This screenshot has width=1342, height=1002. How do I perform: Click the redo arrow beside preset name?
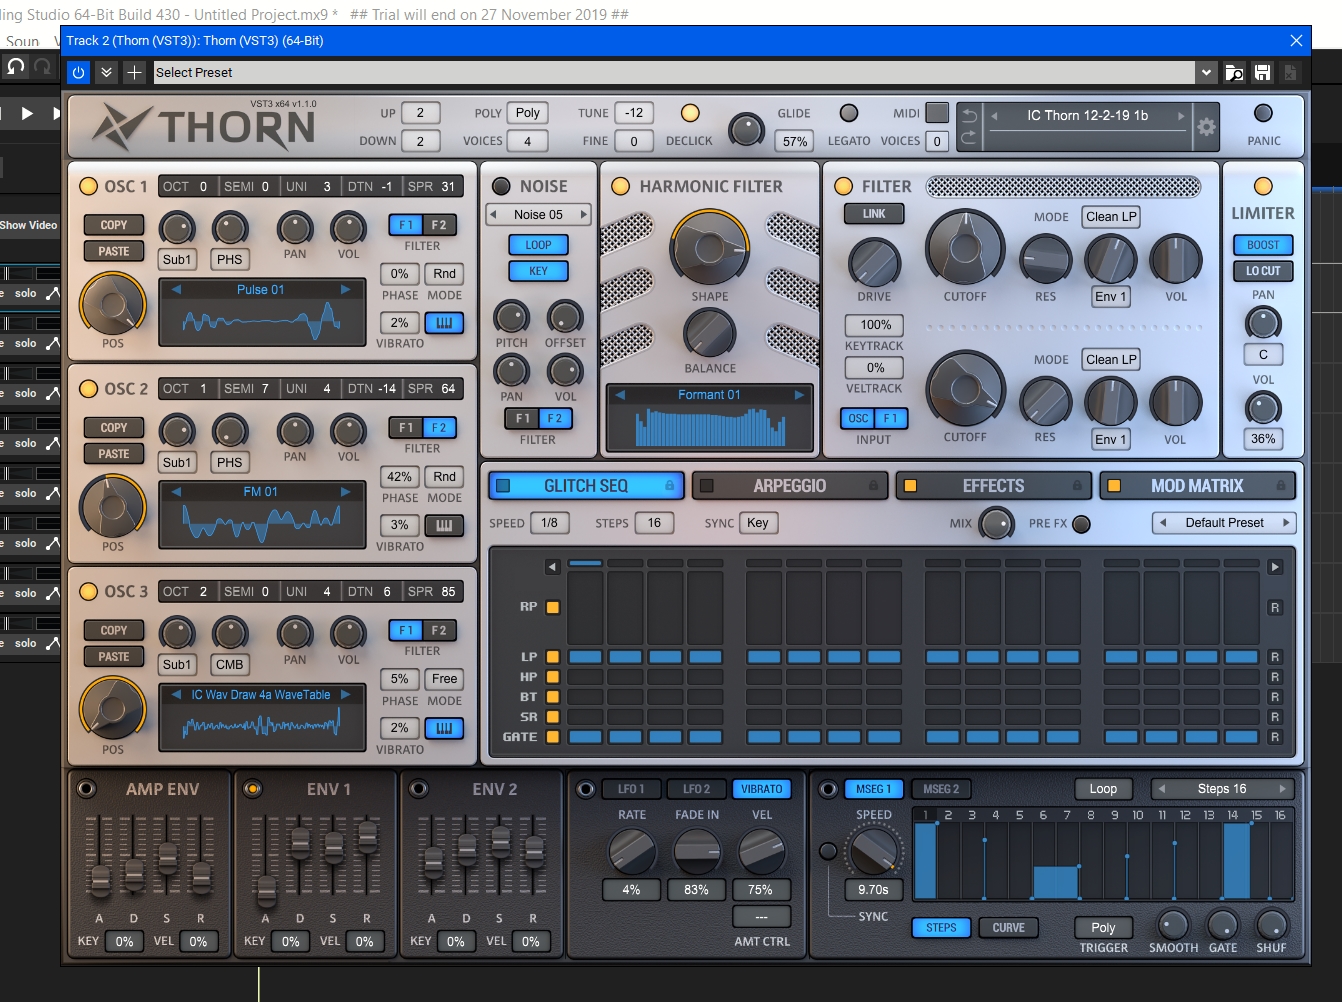pos(970,137)
